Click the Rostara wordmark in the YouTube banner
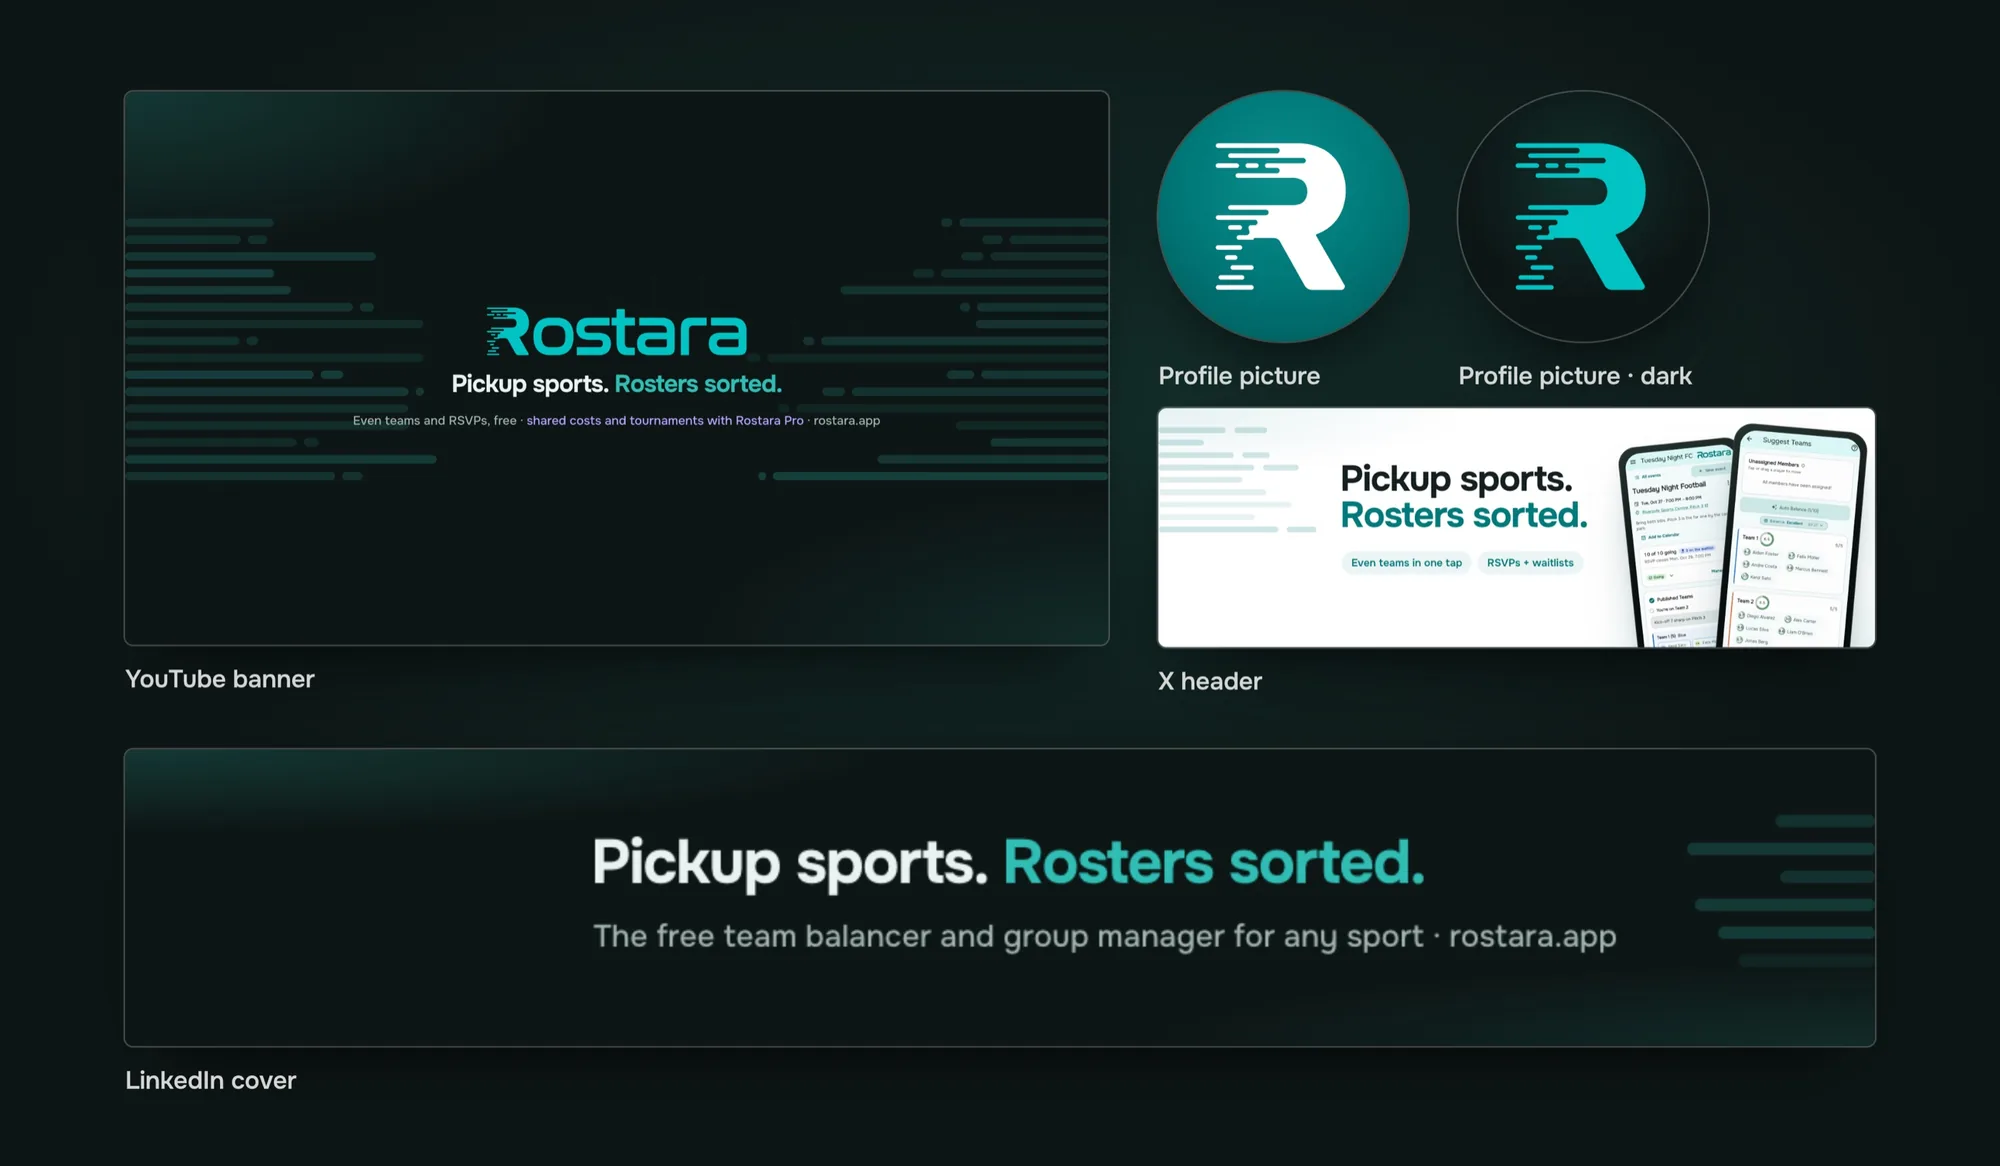2000x1166 pixels. 617,332
